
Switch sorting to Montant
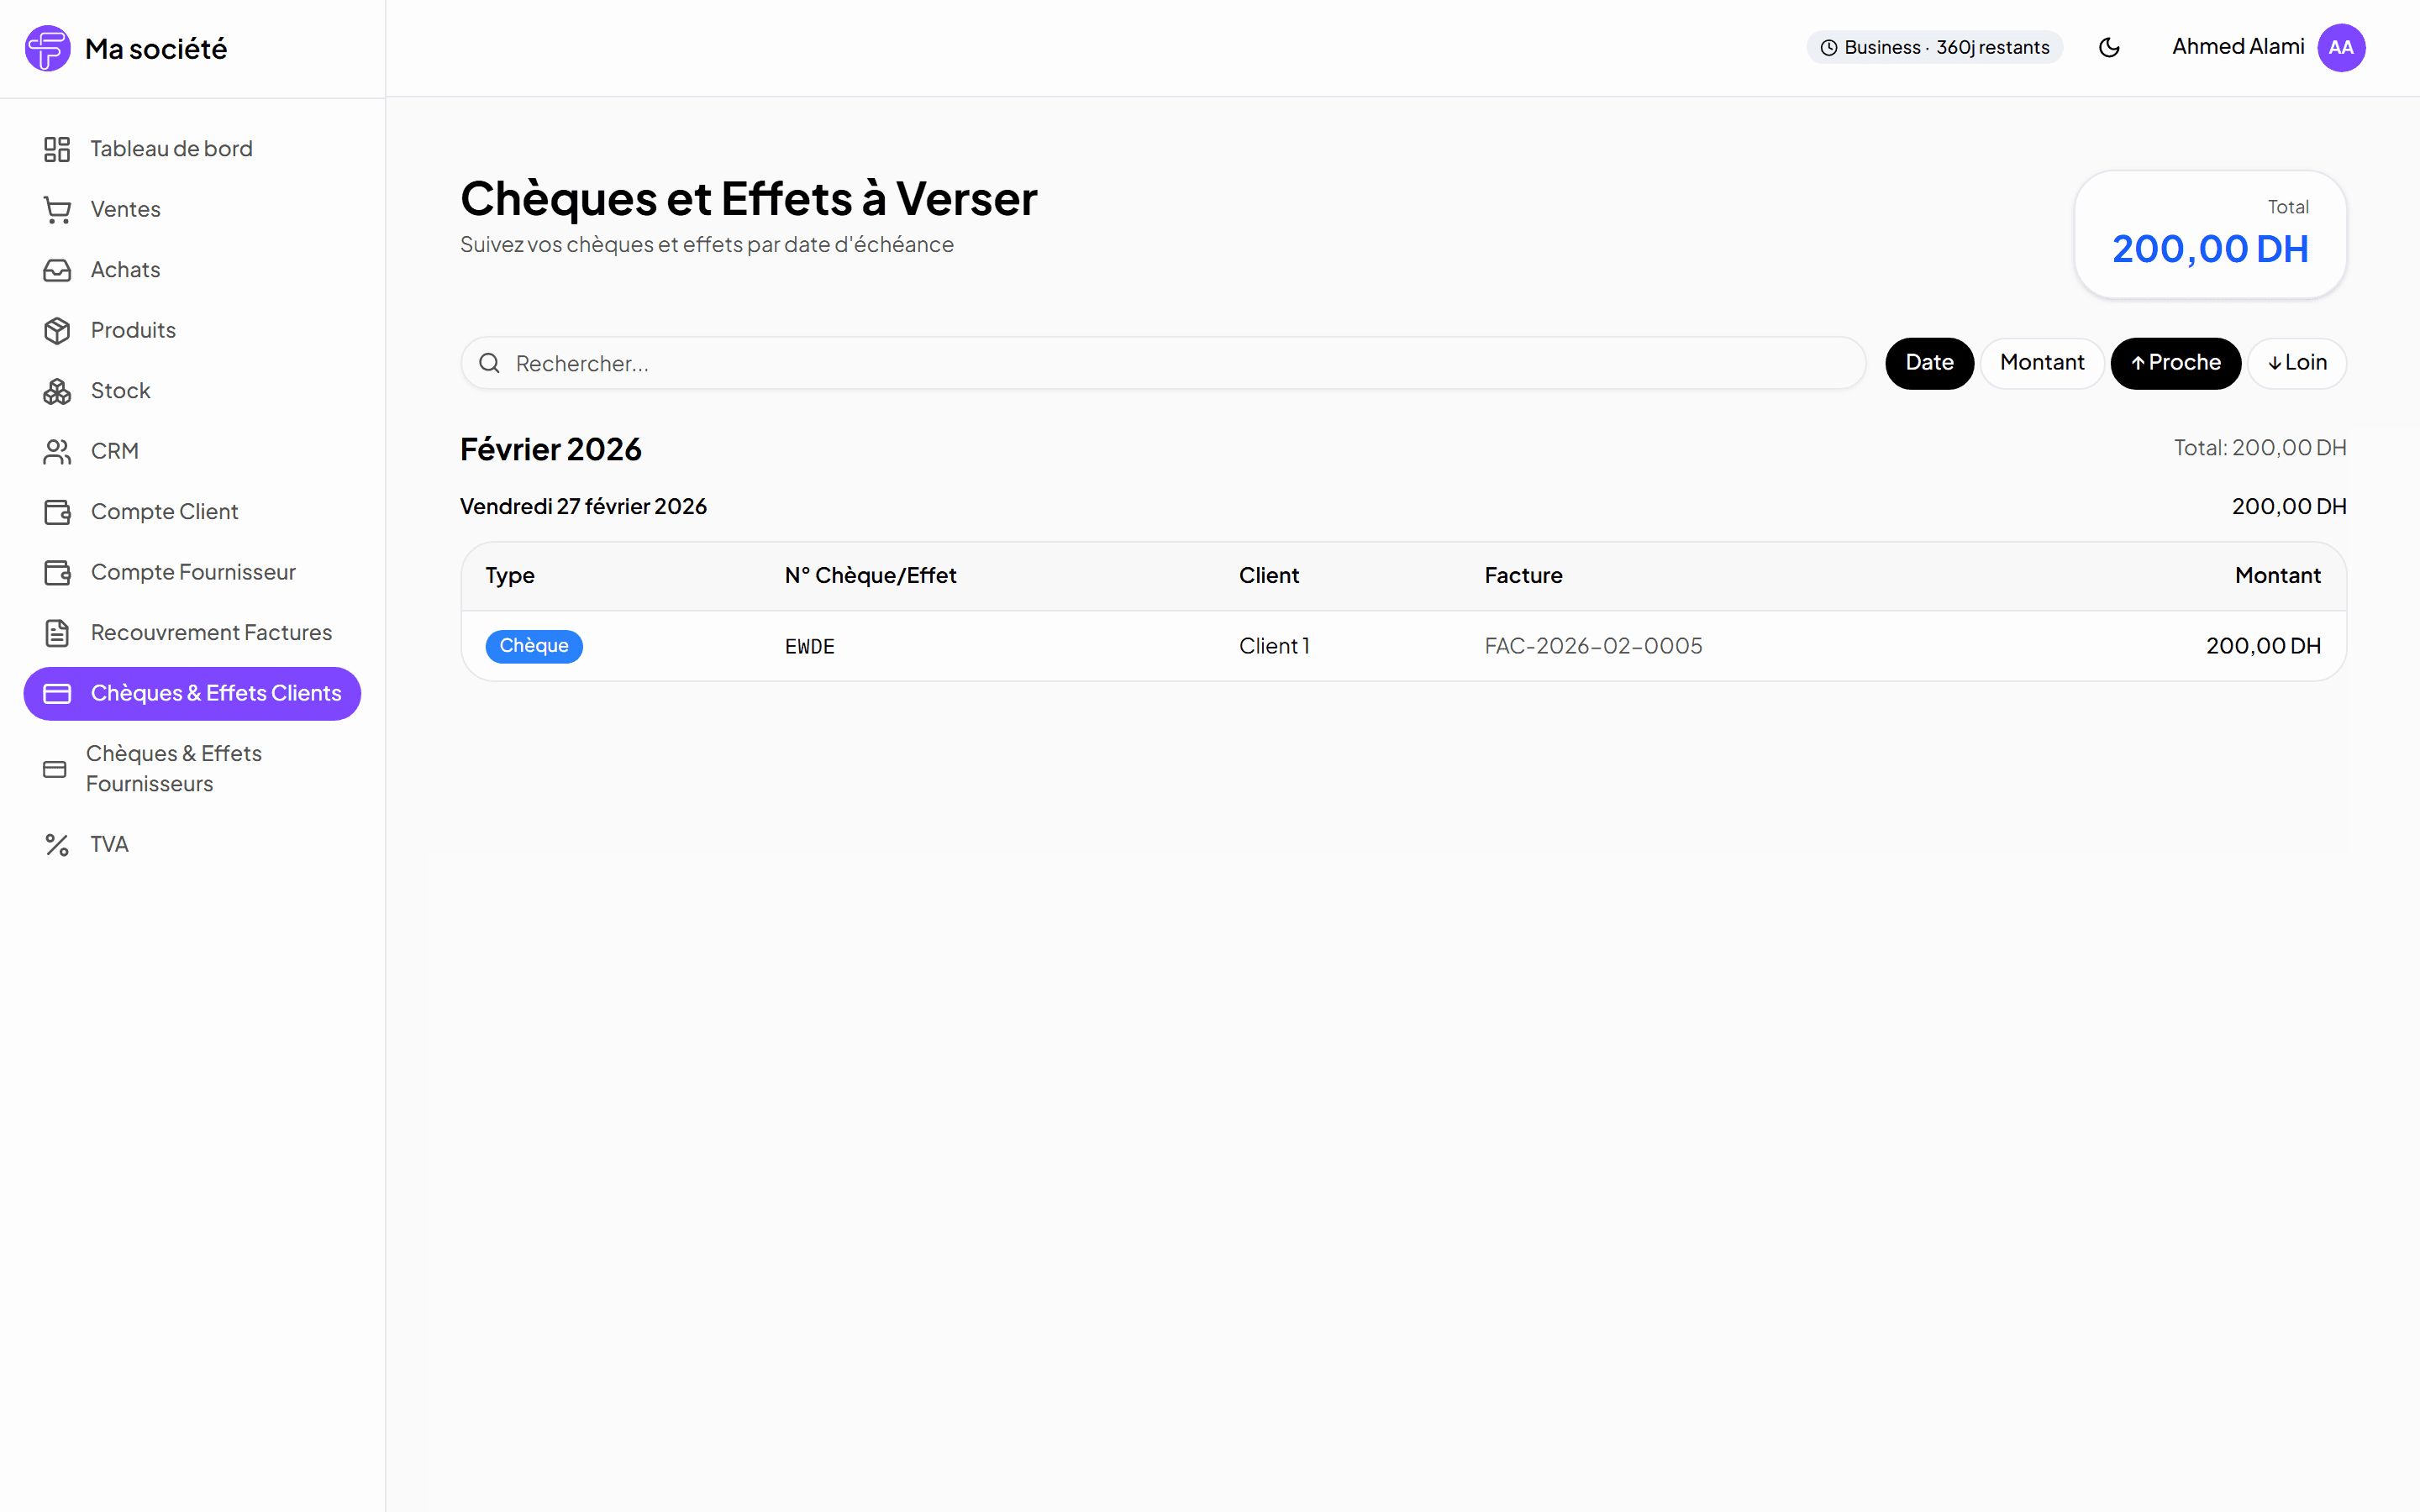click(2042, 363)
